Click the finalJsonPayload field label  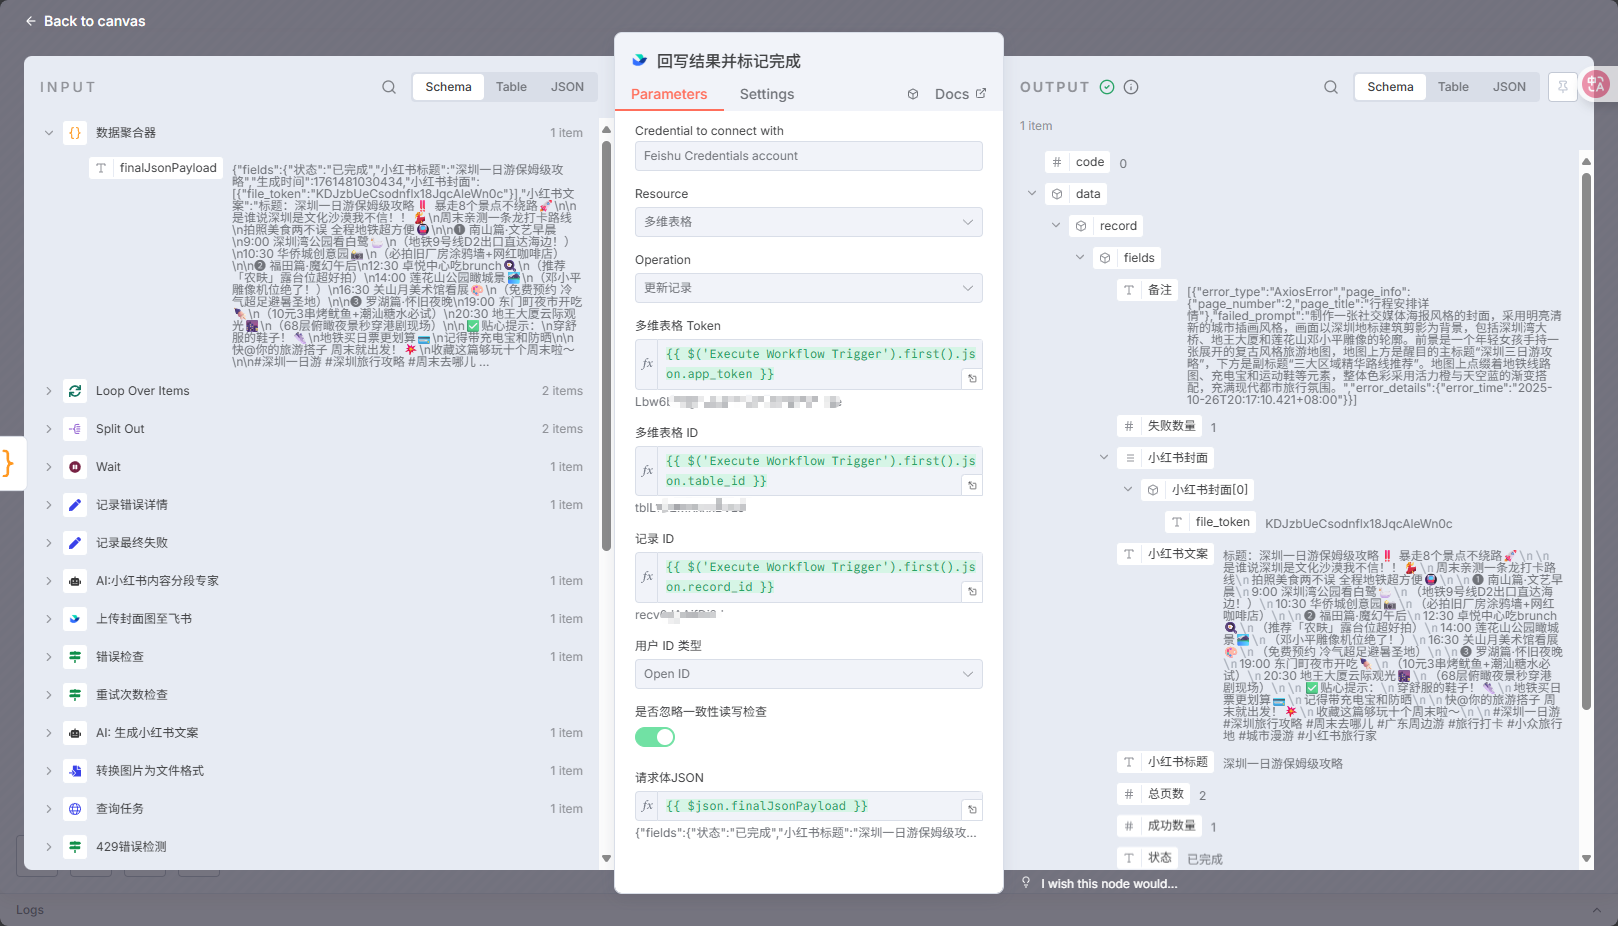[x=168, y=168]
